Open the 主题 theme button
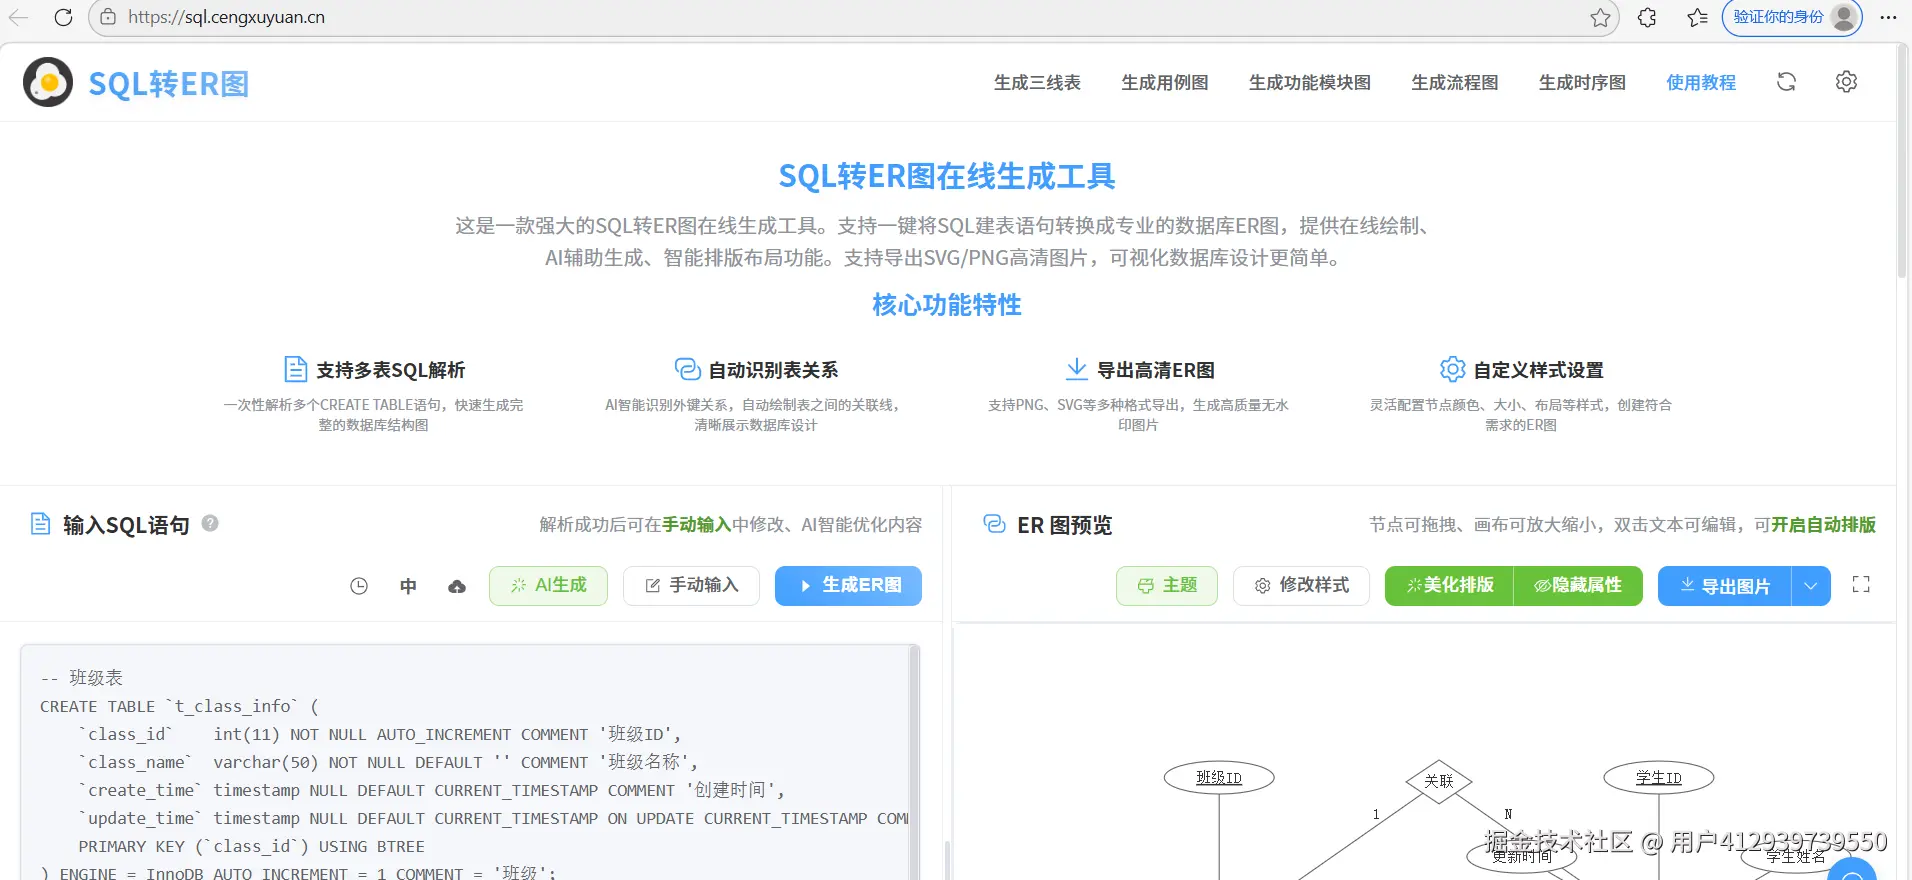This screenshot has width=1912, height=880. 1167,586
